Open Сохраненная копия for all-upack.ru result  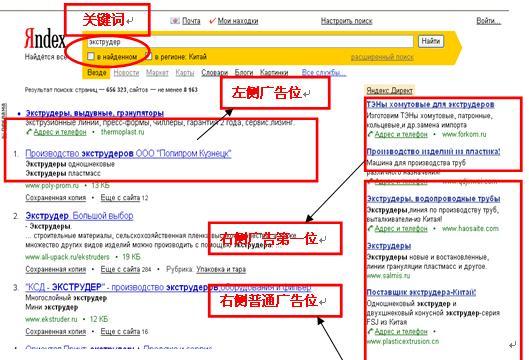point(56,269)
